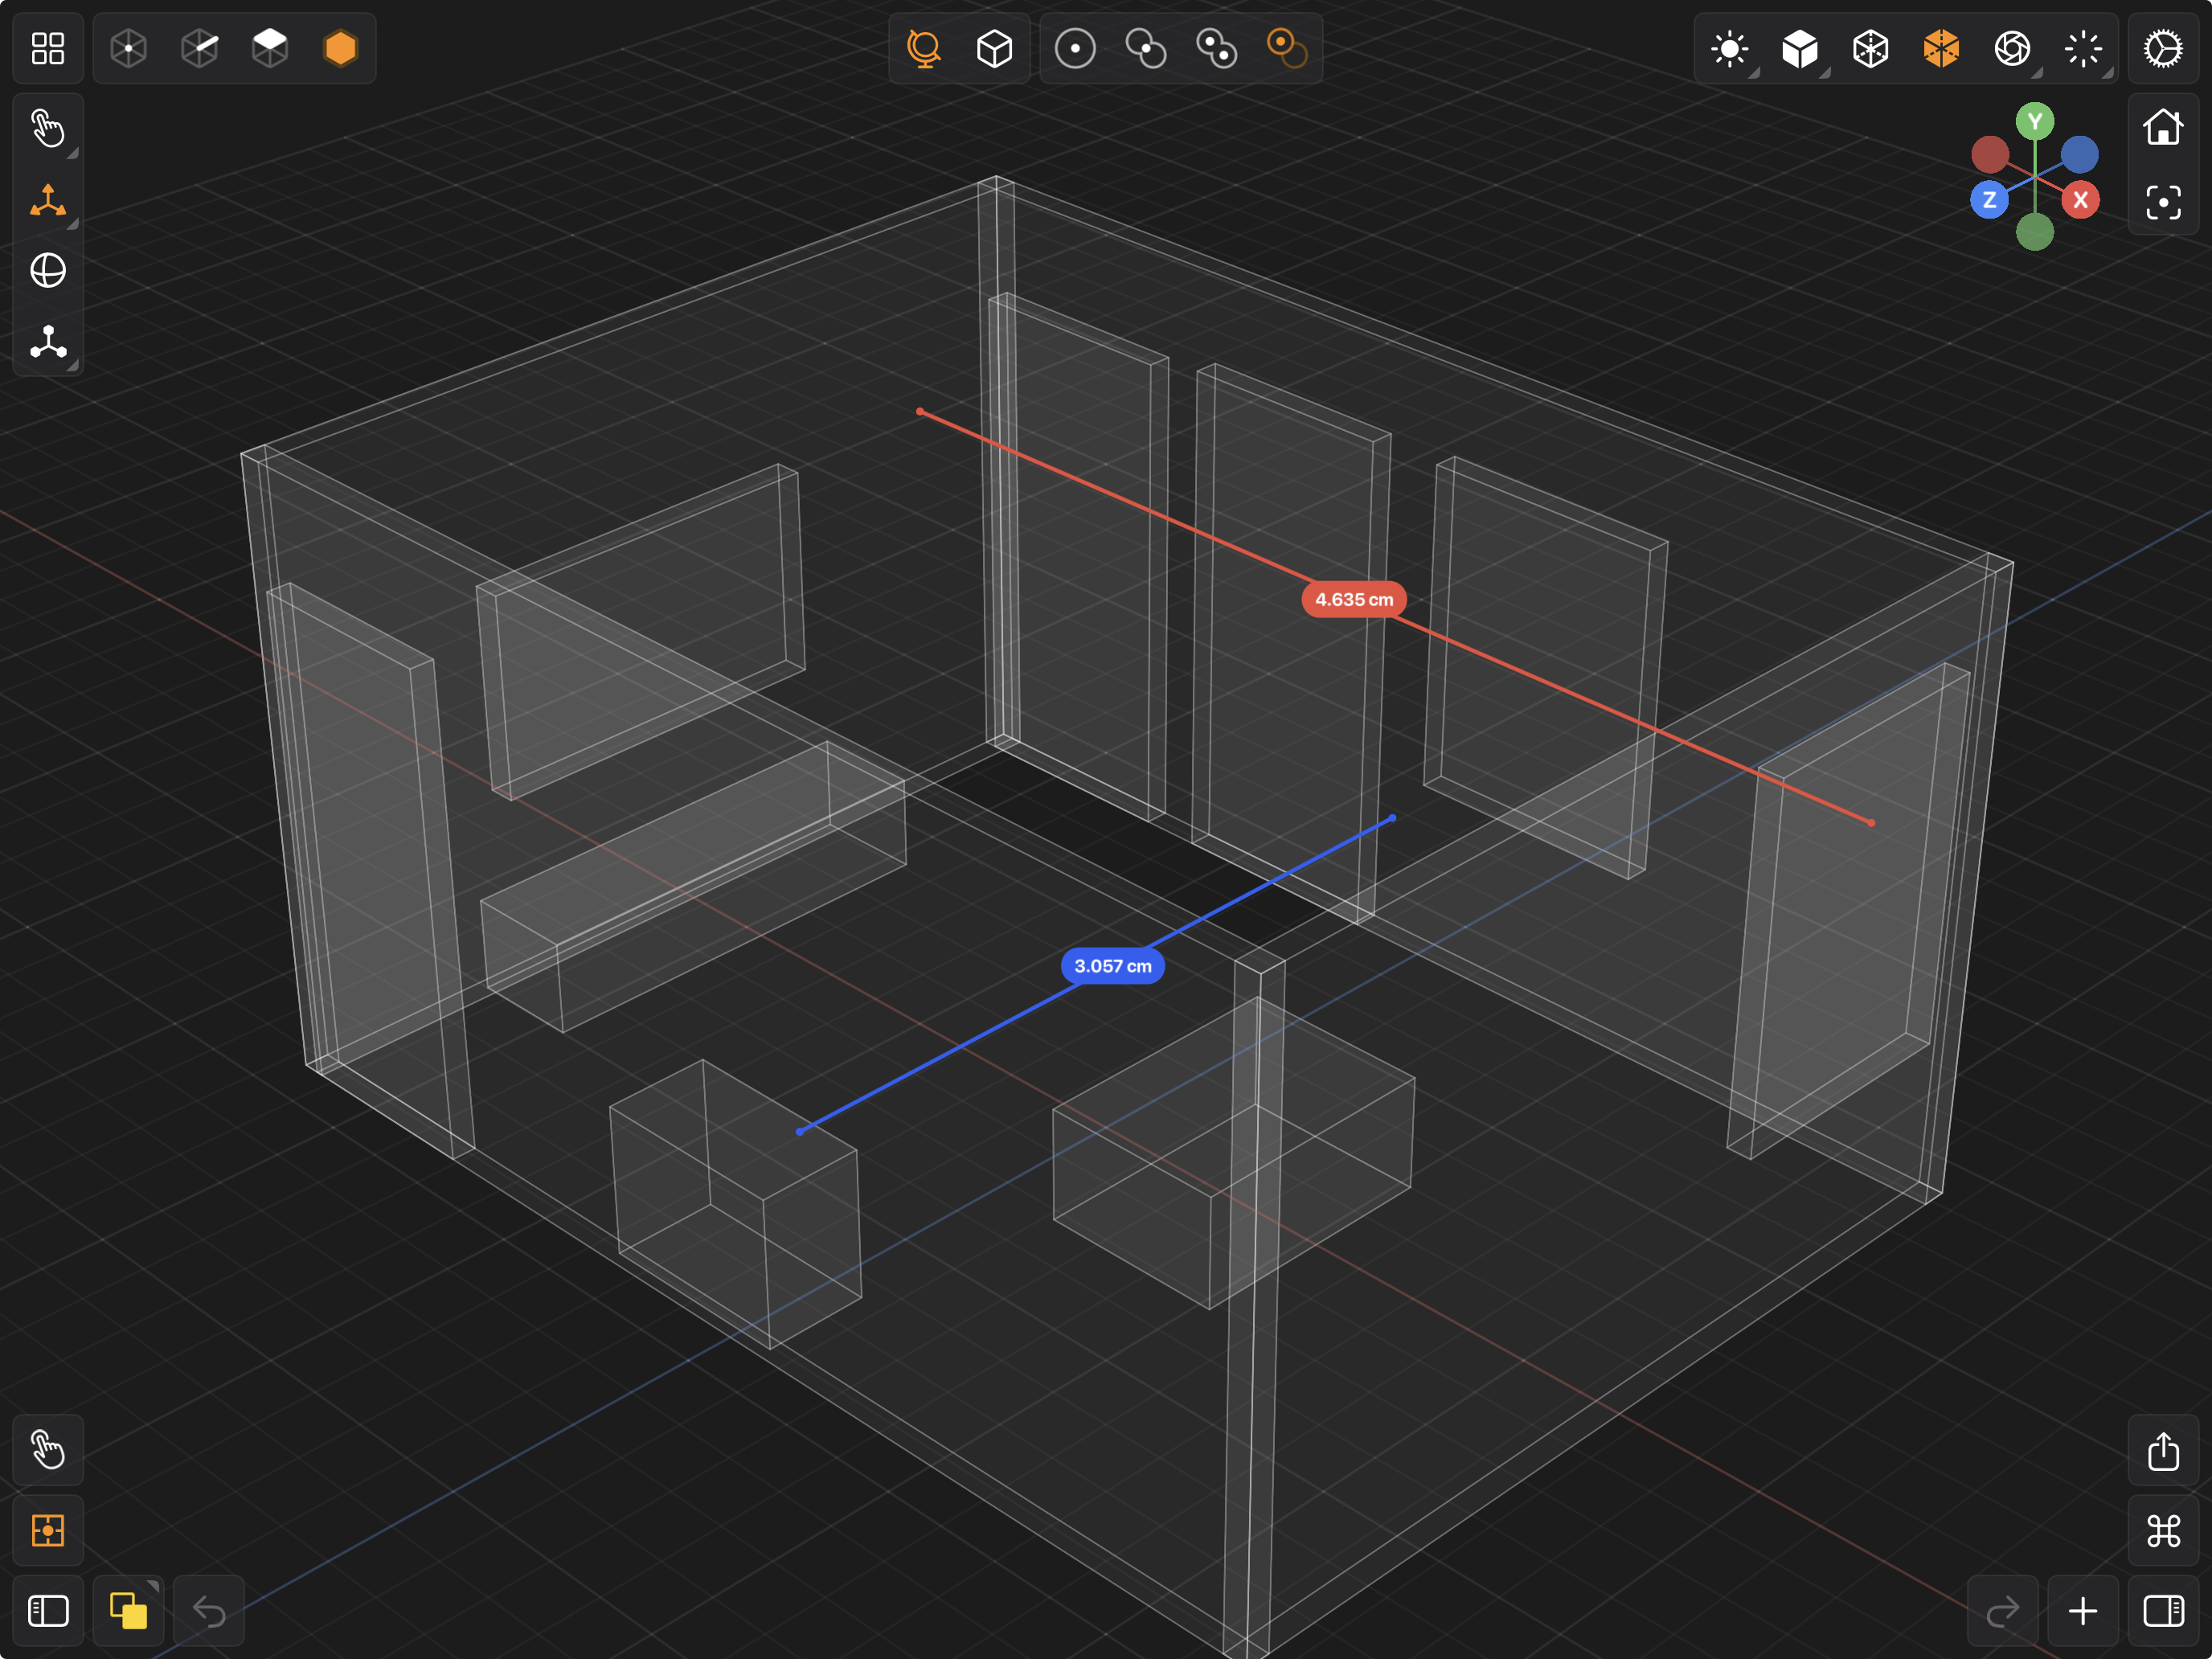Toggle the right sidebar panel
Viewport: 2212px width, 1659px height.
2163,1611
